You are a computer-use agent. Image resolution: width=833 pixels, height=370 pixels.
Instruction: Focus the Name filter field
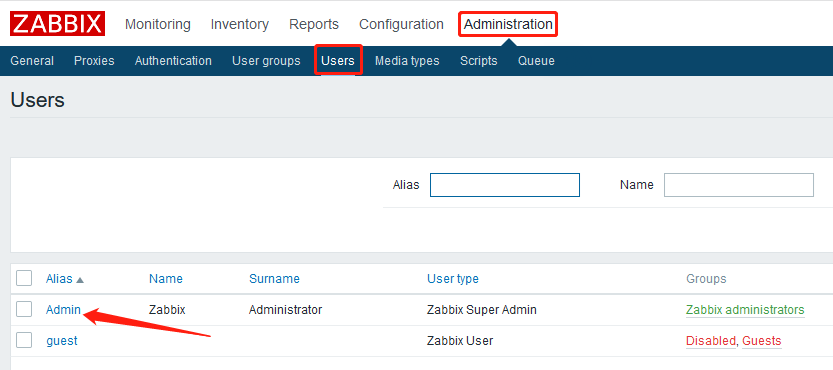coord(739,185)
